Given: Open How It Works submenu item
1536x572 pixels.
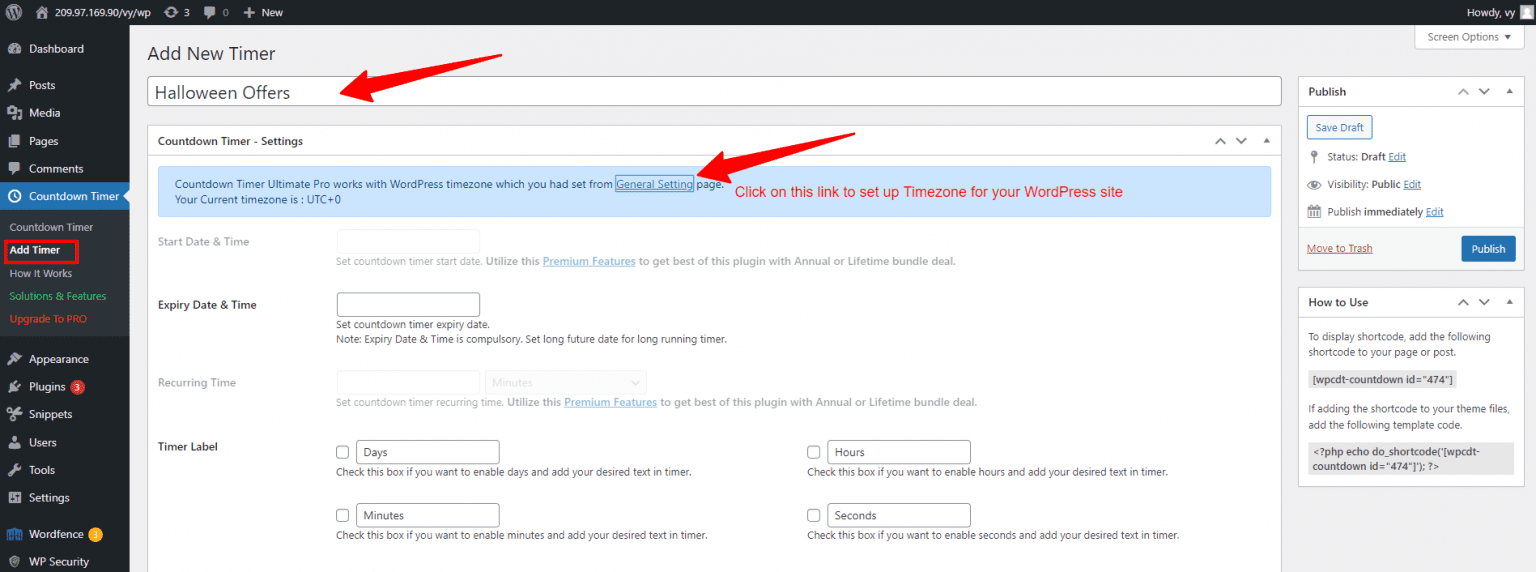Looking at the screenshot, I should [41, 273].
